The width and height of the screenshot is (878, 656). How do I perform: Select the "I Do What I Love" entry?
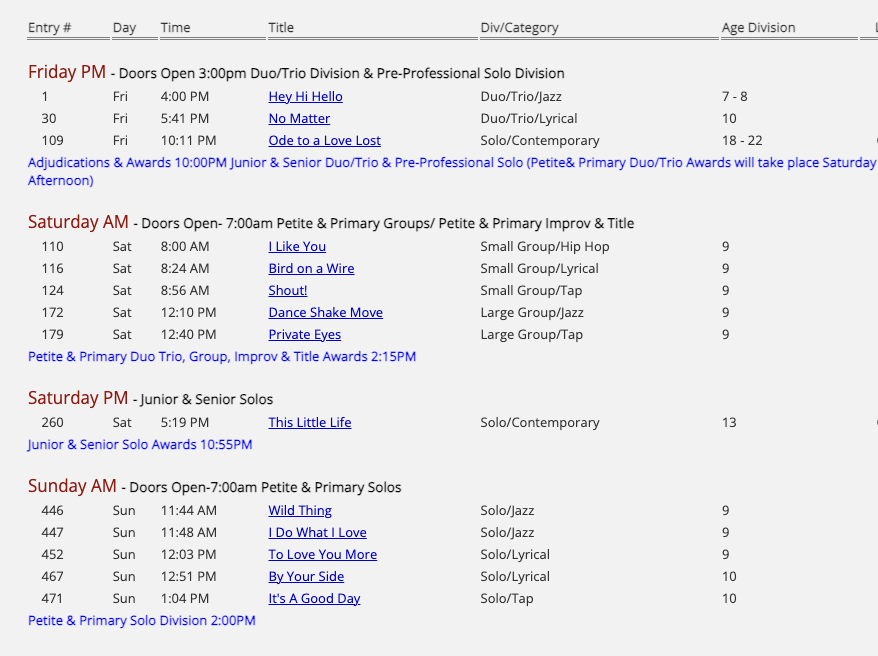pos(317,532)
